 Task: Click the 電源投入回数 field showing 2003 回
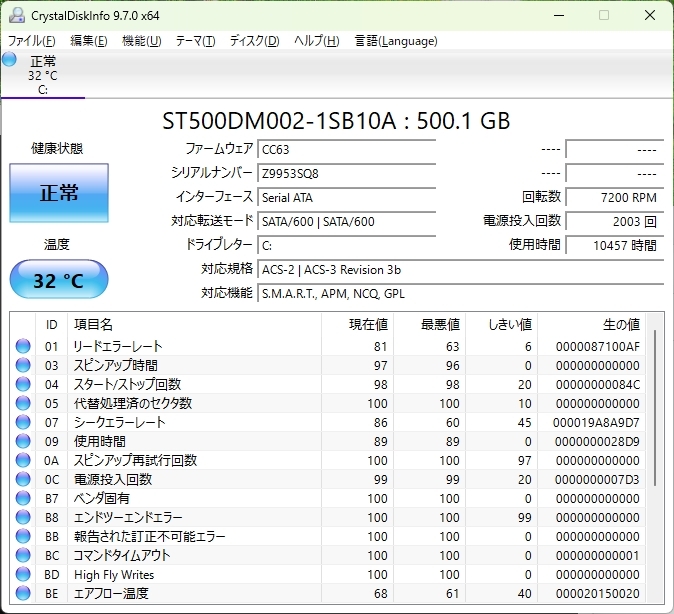(x=615, y=221)
